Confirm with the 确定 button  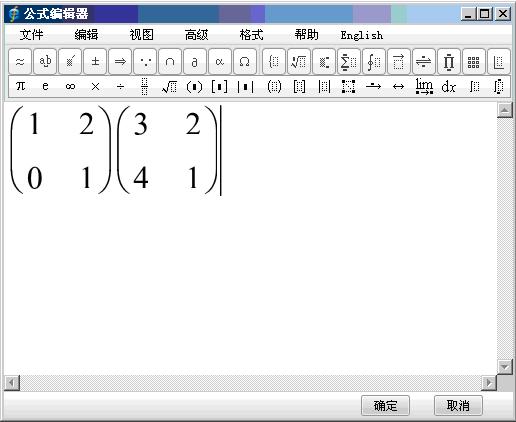[x=385, y=406]
